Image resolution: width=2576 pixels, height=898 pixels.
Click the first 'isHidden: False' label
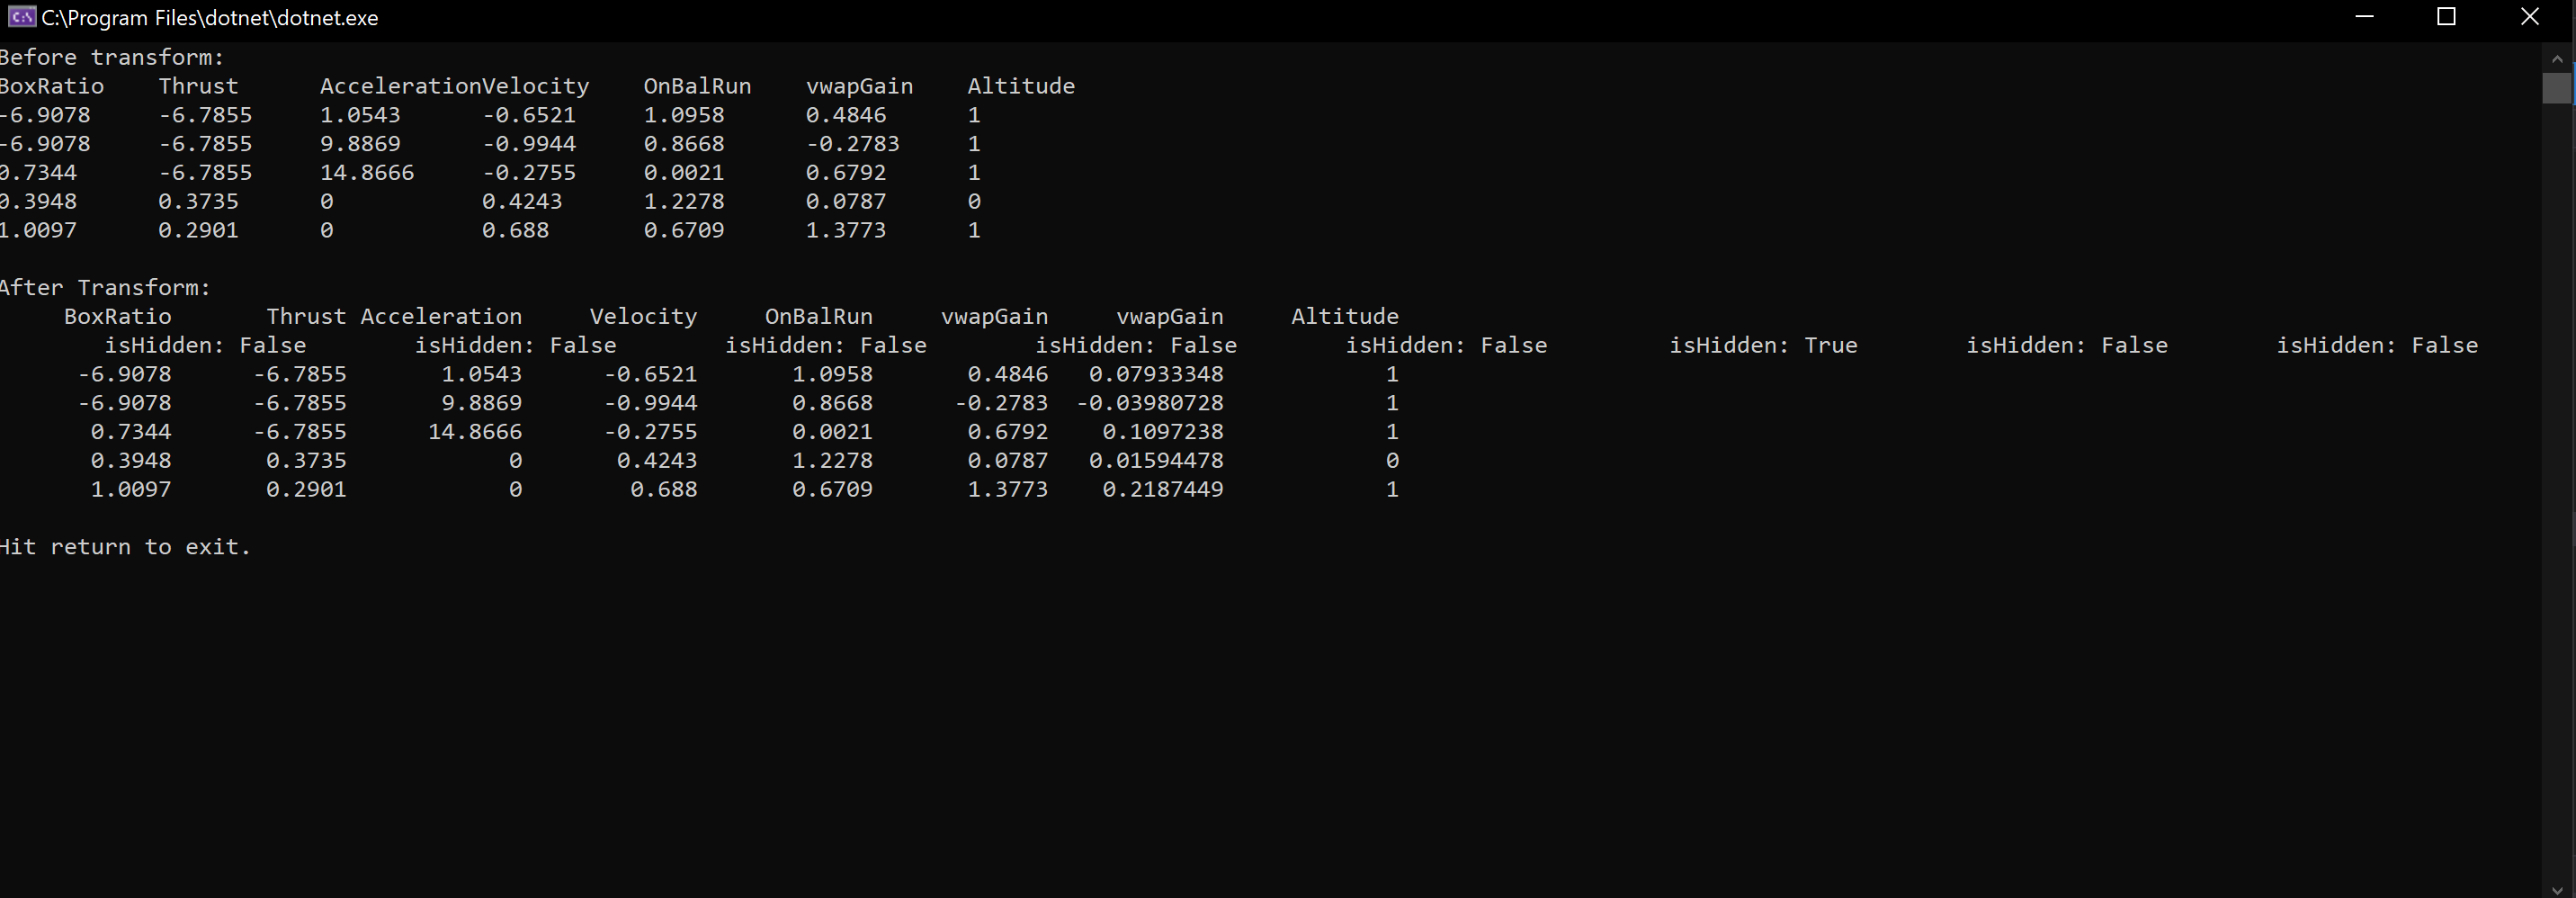point(205,345)
